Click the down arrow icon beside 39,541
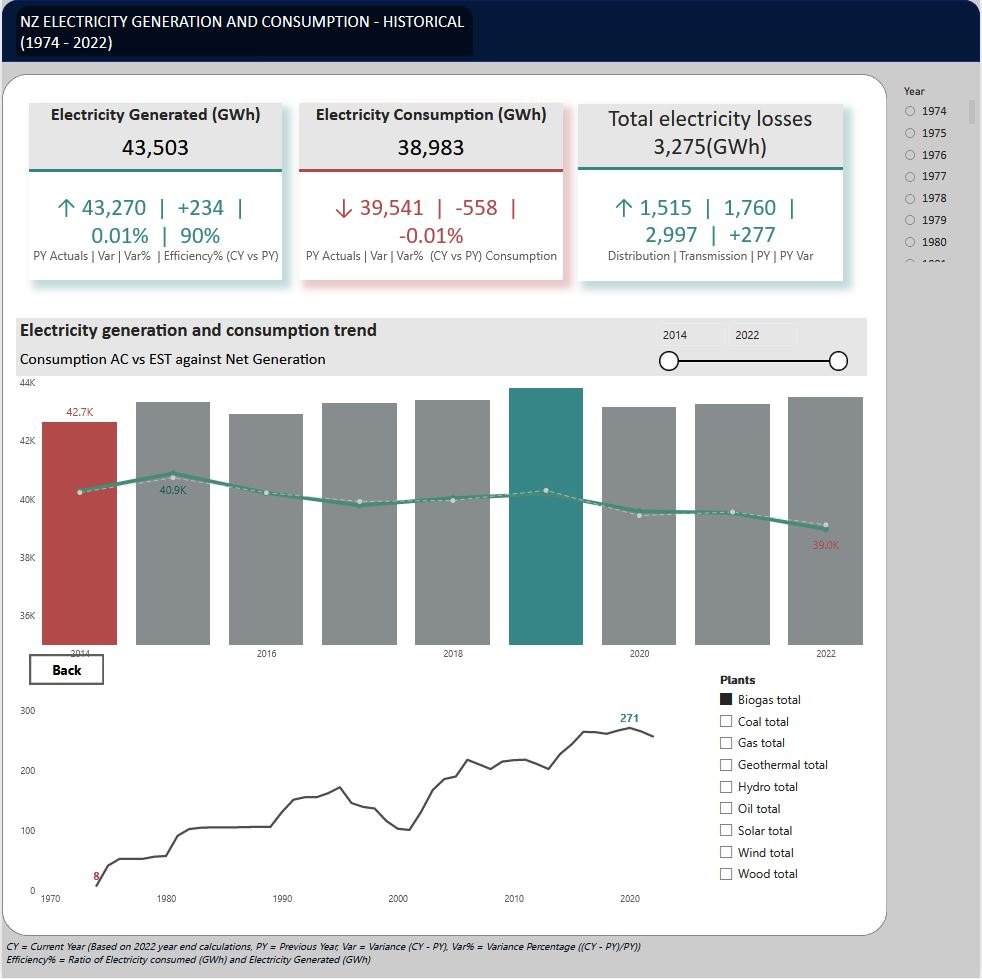This screenshot has height=979, width=982. click(344, 208)
